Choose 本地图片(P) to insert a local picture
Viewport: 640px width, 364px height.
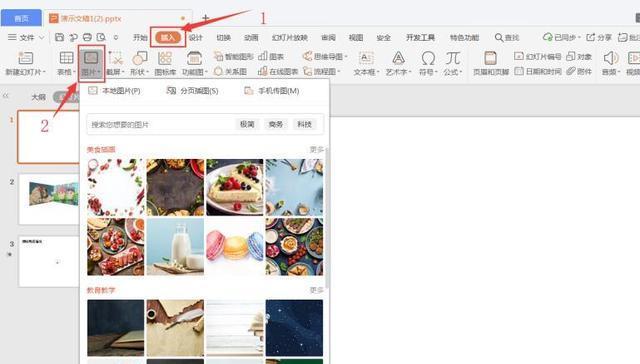pyautogui.click(x=115, y=91)
